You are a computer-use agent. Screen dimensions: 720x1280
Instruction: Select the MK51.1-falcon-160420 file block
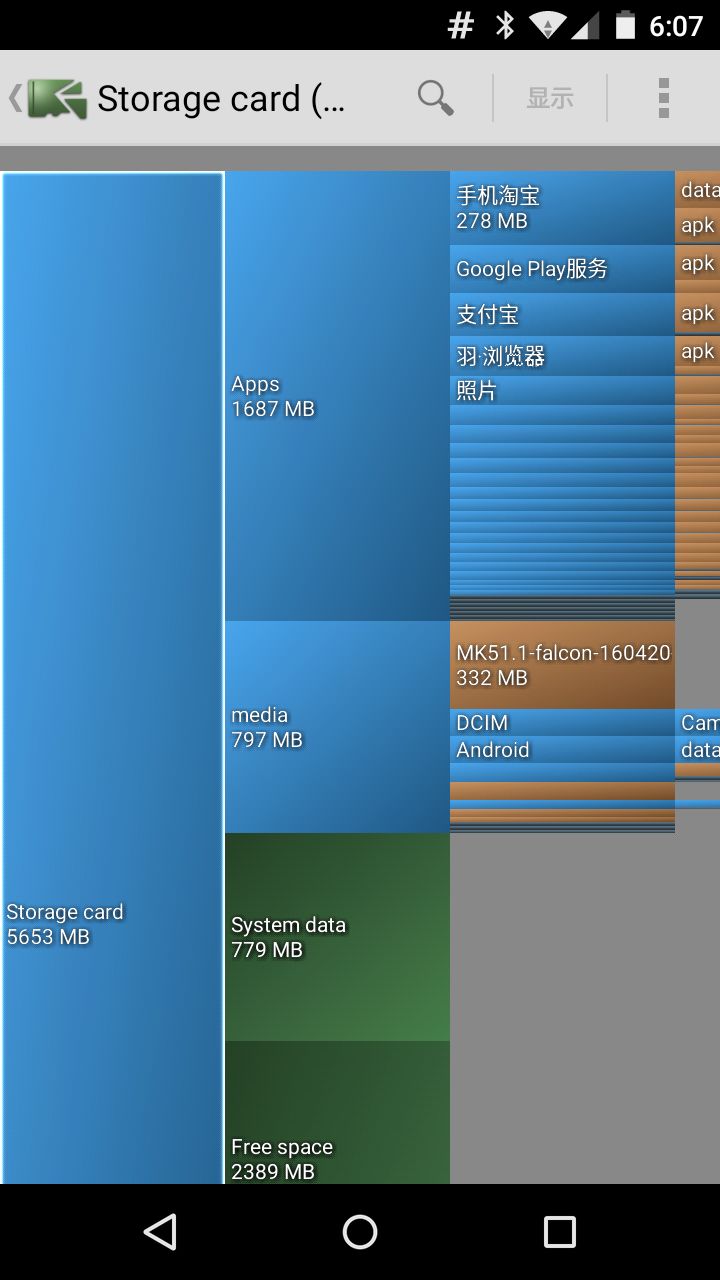click(562, 665)
